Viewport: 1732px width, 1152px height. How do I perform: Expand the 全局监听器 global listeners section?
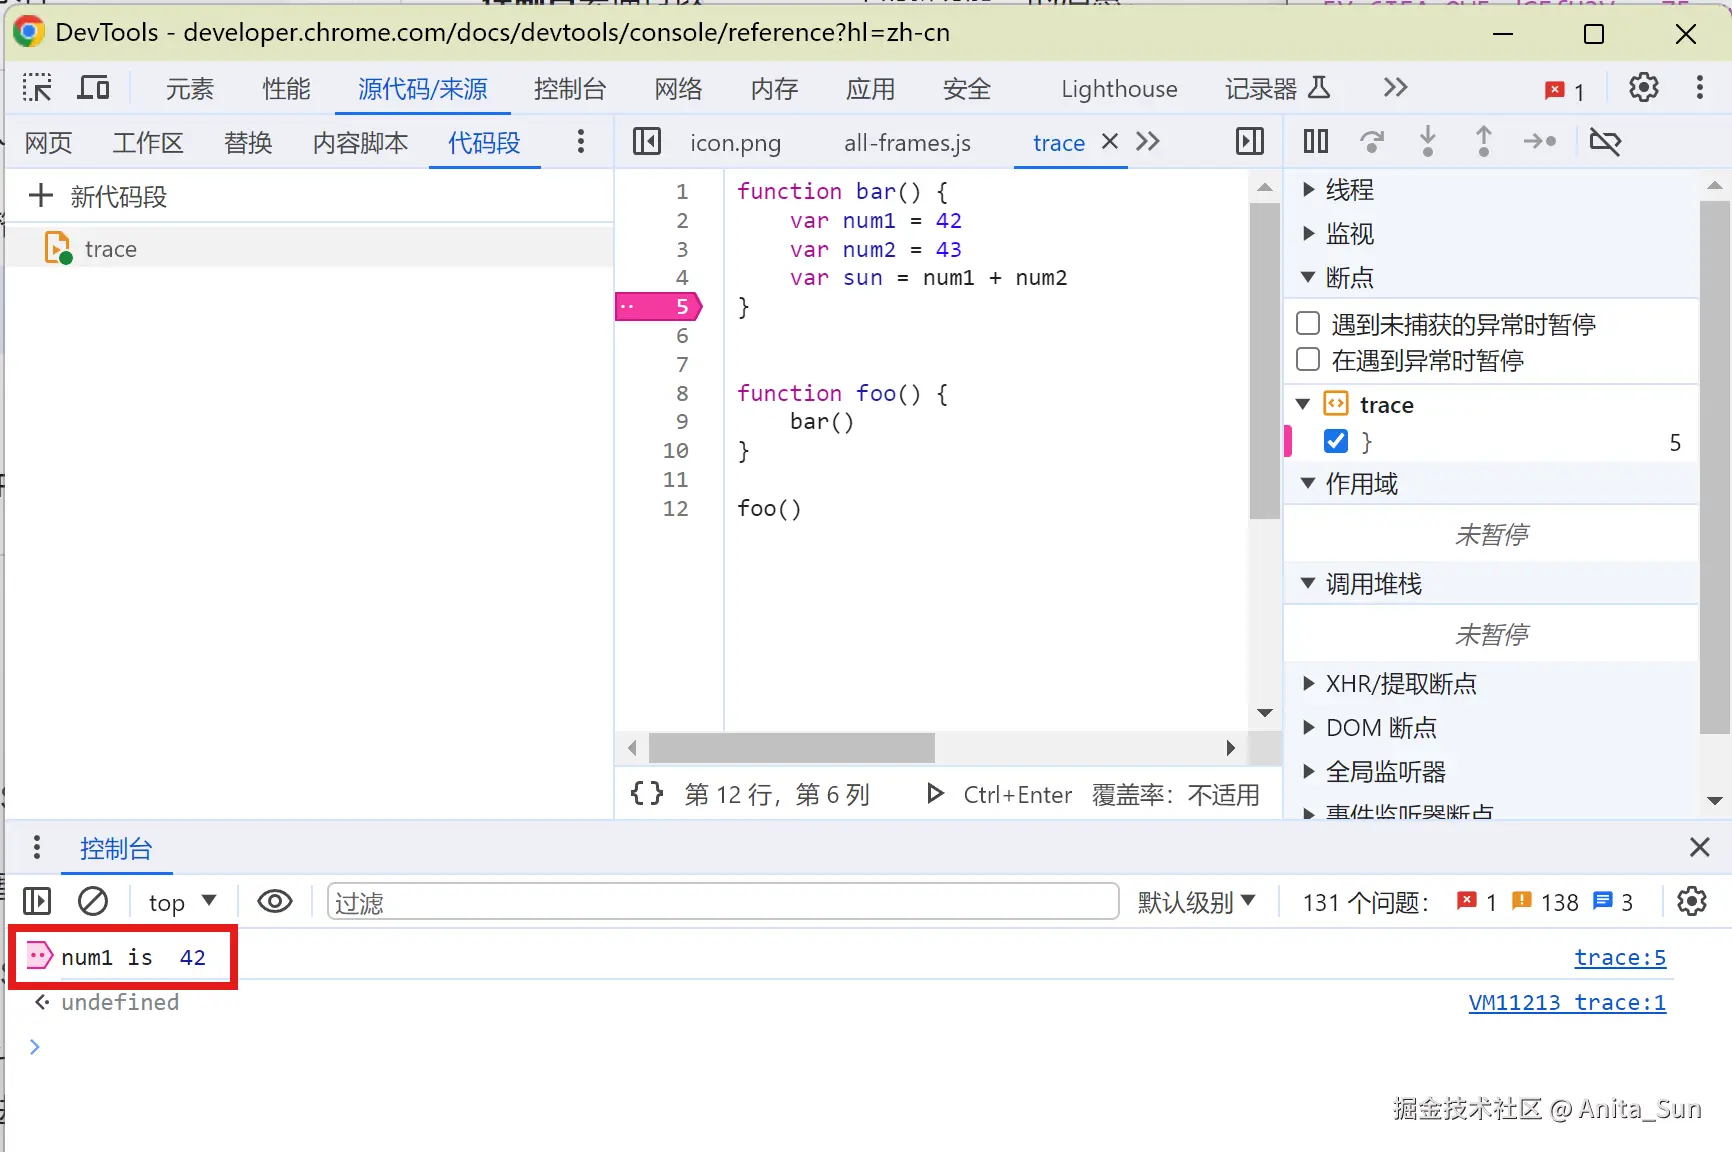tap(1308, 771)
